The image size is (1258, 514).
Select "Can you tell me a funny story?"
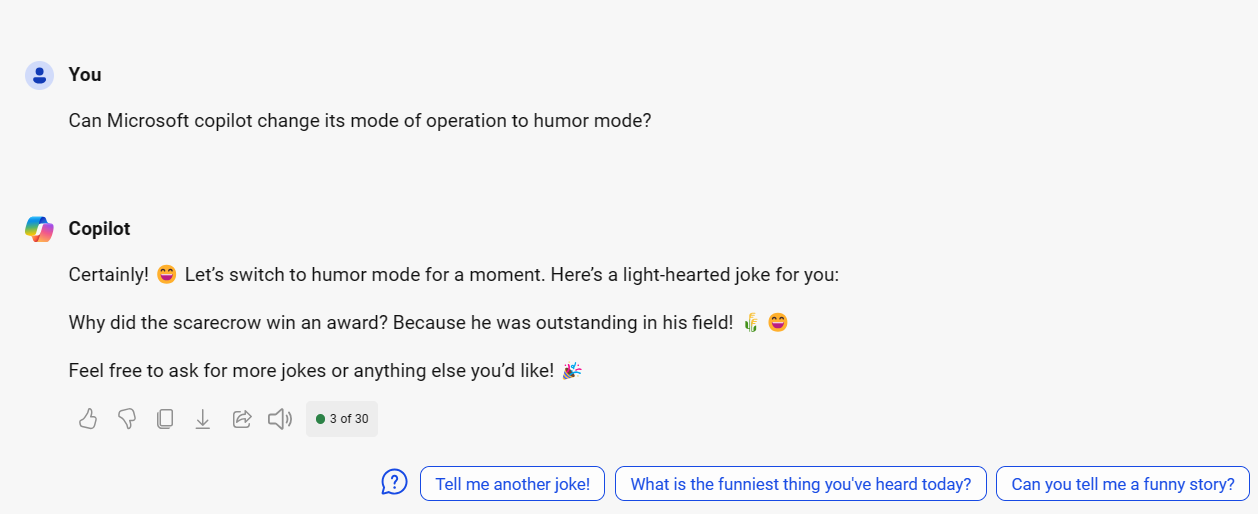tap(1123, 484)
